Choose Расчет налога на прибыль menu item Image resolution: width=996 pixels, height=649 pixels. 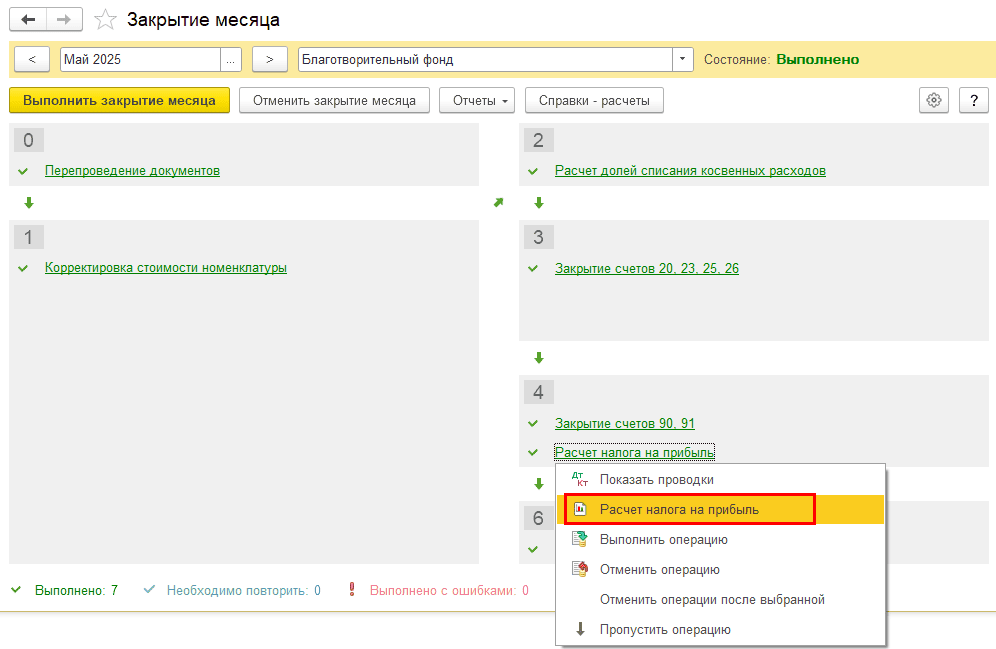click(x=679, y=510)
